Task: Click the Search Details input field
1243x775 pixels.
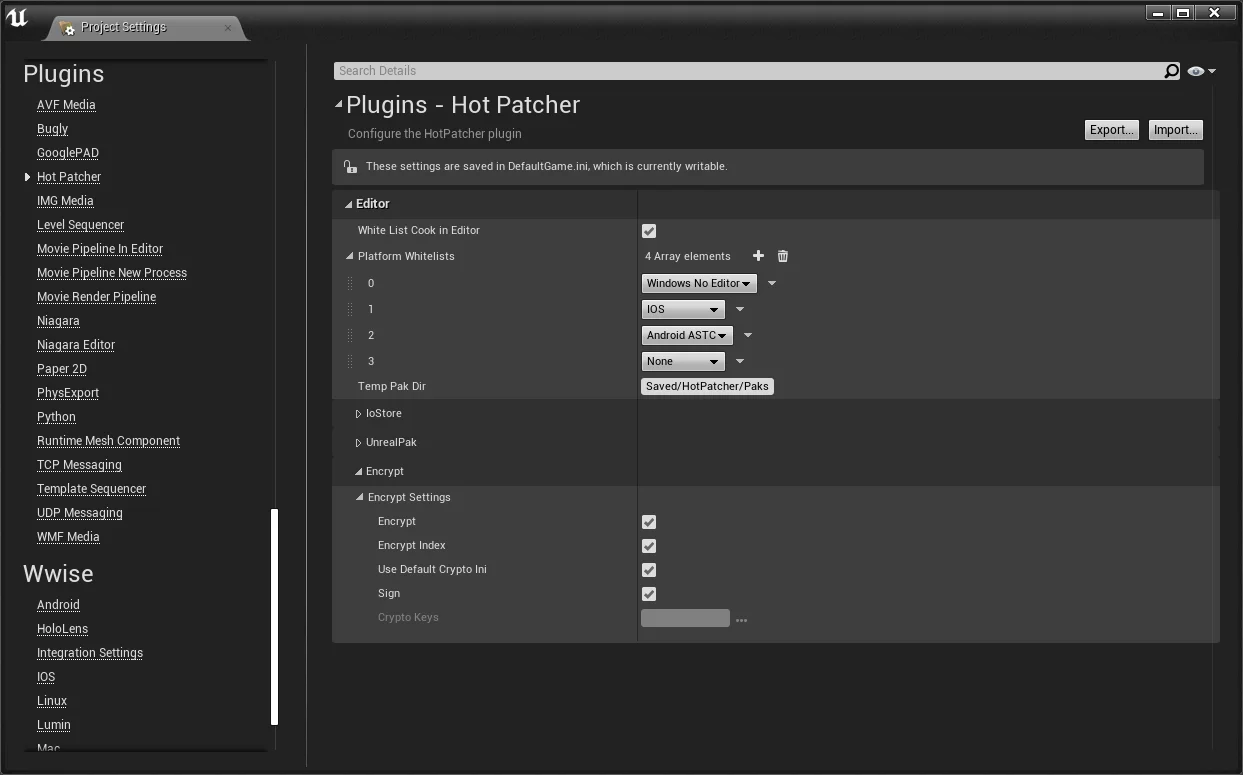Action: [748, 71]
